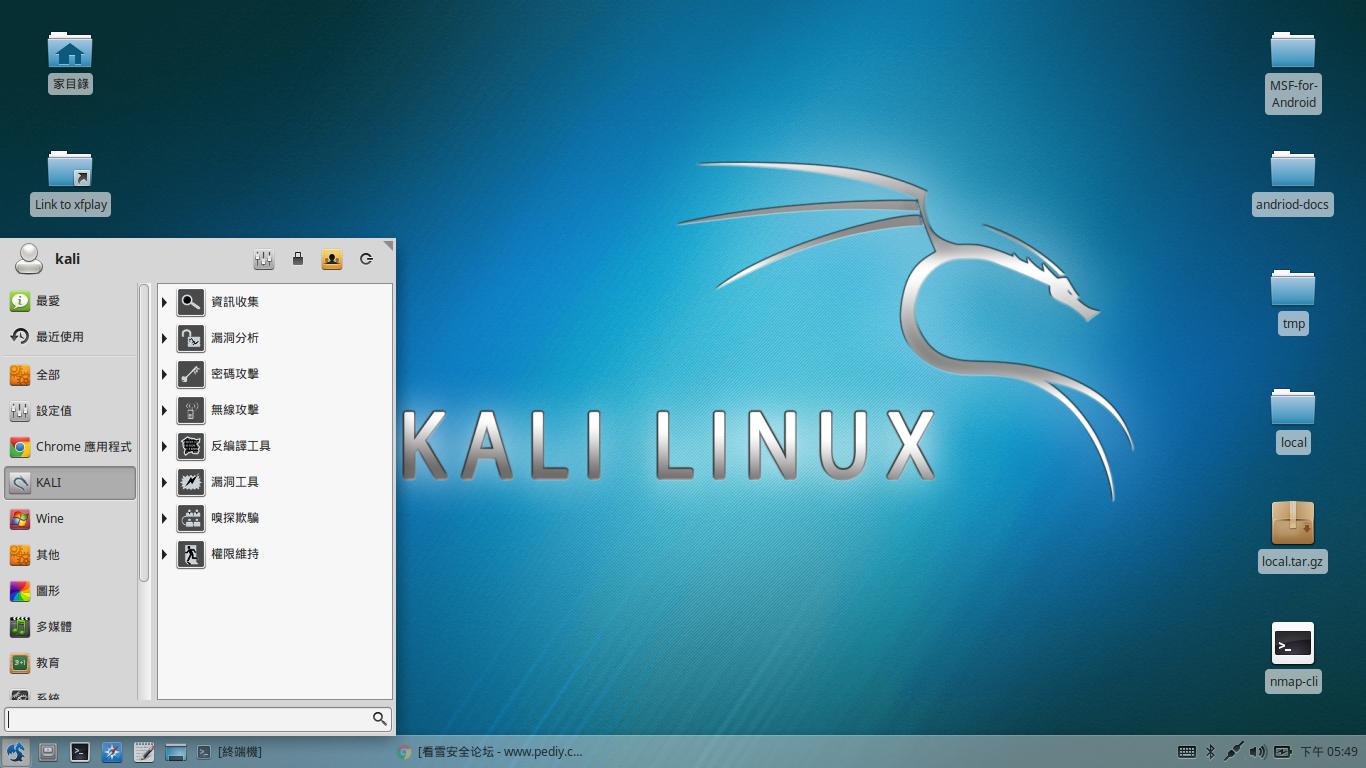Open the network connection tray icon
Viewport: 1366px width, 768px height.
click(x=1234, y=752)
